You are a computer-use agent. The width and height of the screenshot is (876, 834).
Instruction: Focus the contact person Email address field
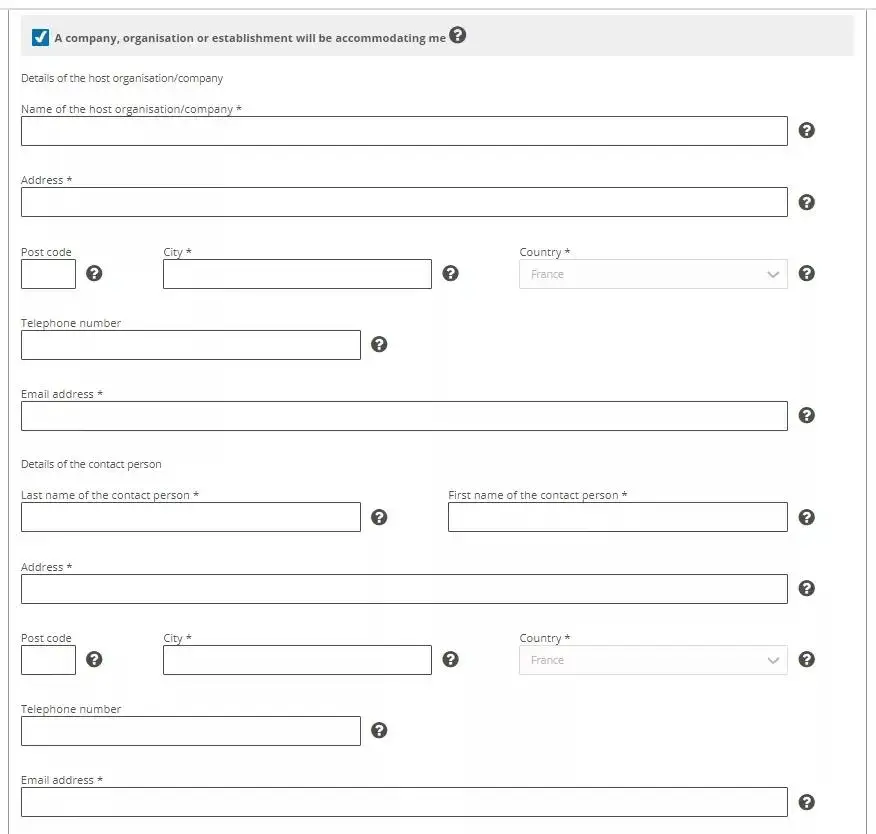click(404, 802)
